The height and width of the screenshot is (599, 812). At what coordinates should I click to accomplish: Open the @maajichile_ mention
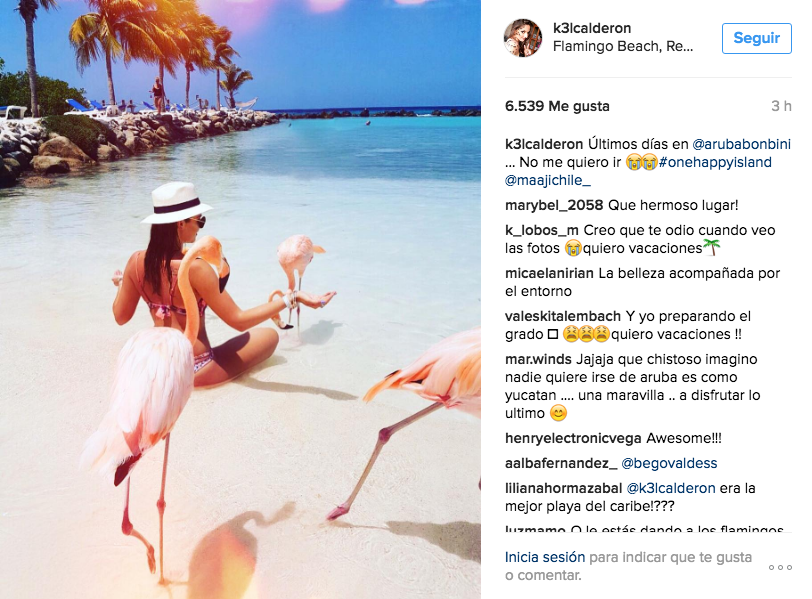click(x=548, y=180)
